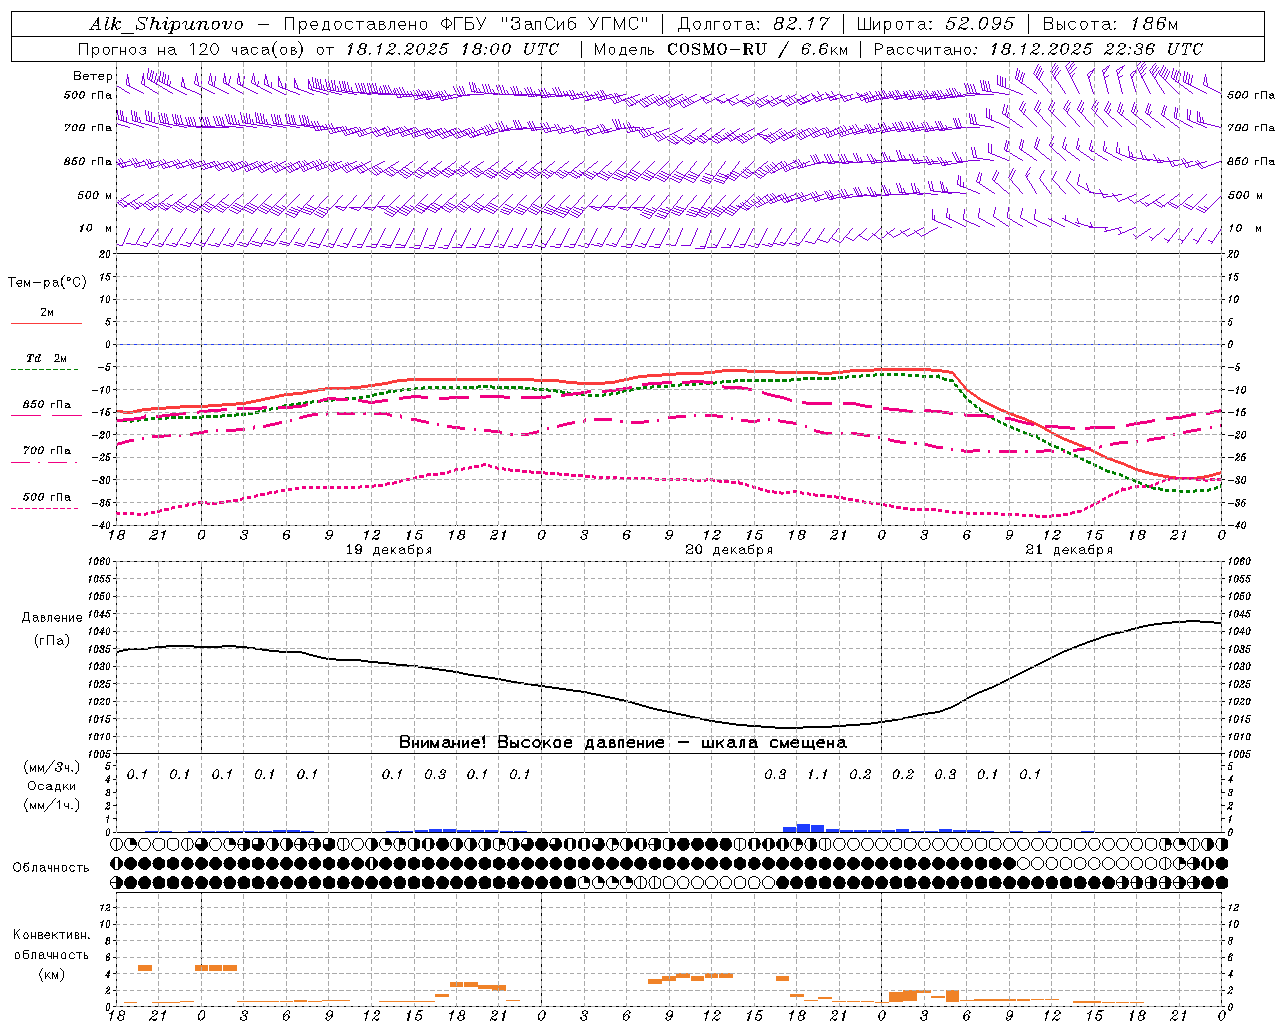
Task: Select the elevation text Высота: 186м
Action: [x=1110, y=25]
